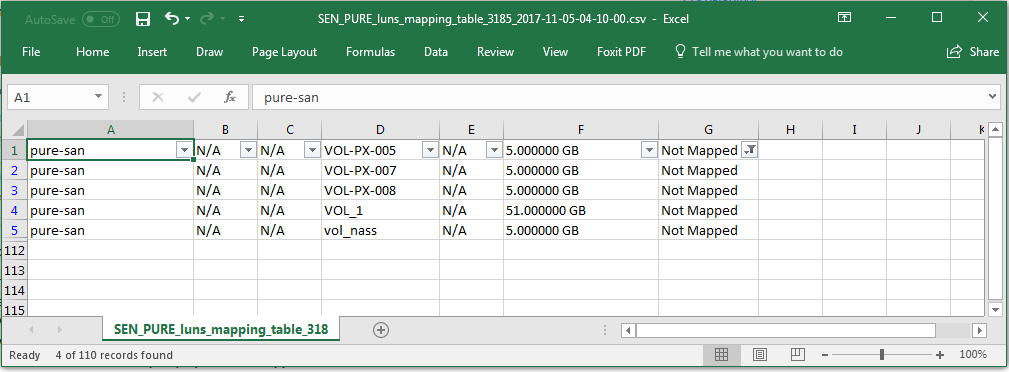
Task: Switch to the Insert ribbon tab
Action: (152, 52)
